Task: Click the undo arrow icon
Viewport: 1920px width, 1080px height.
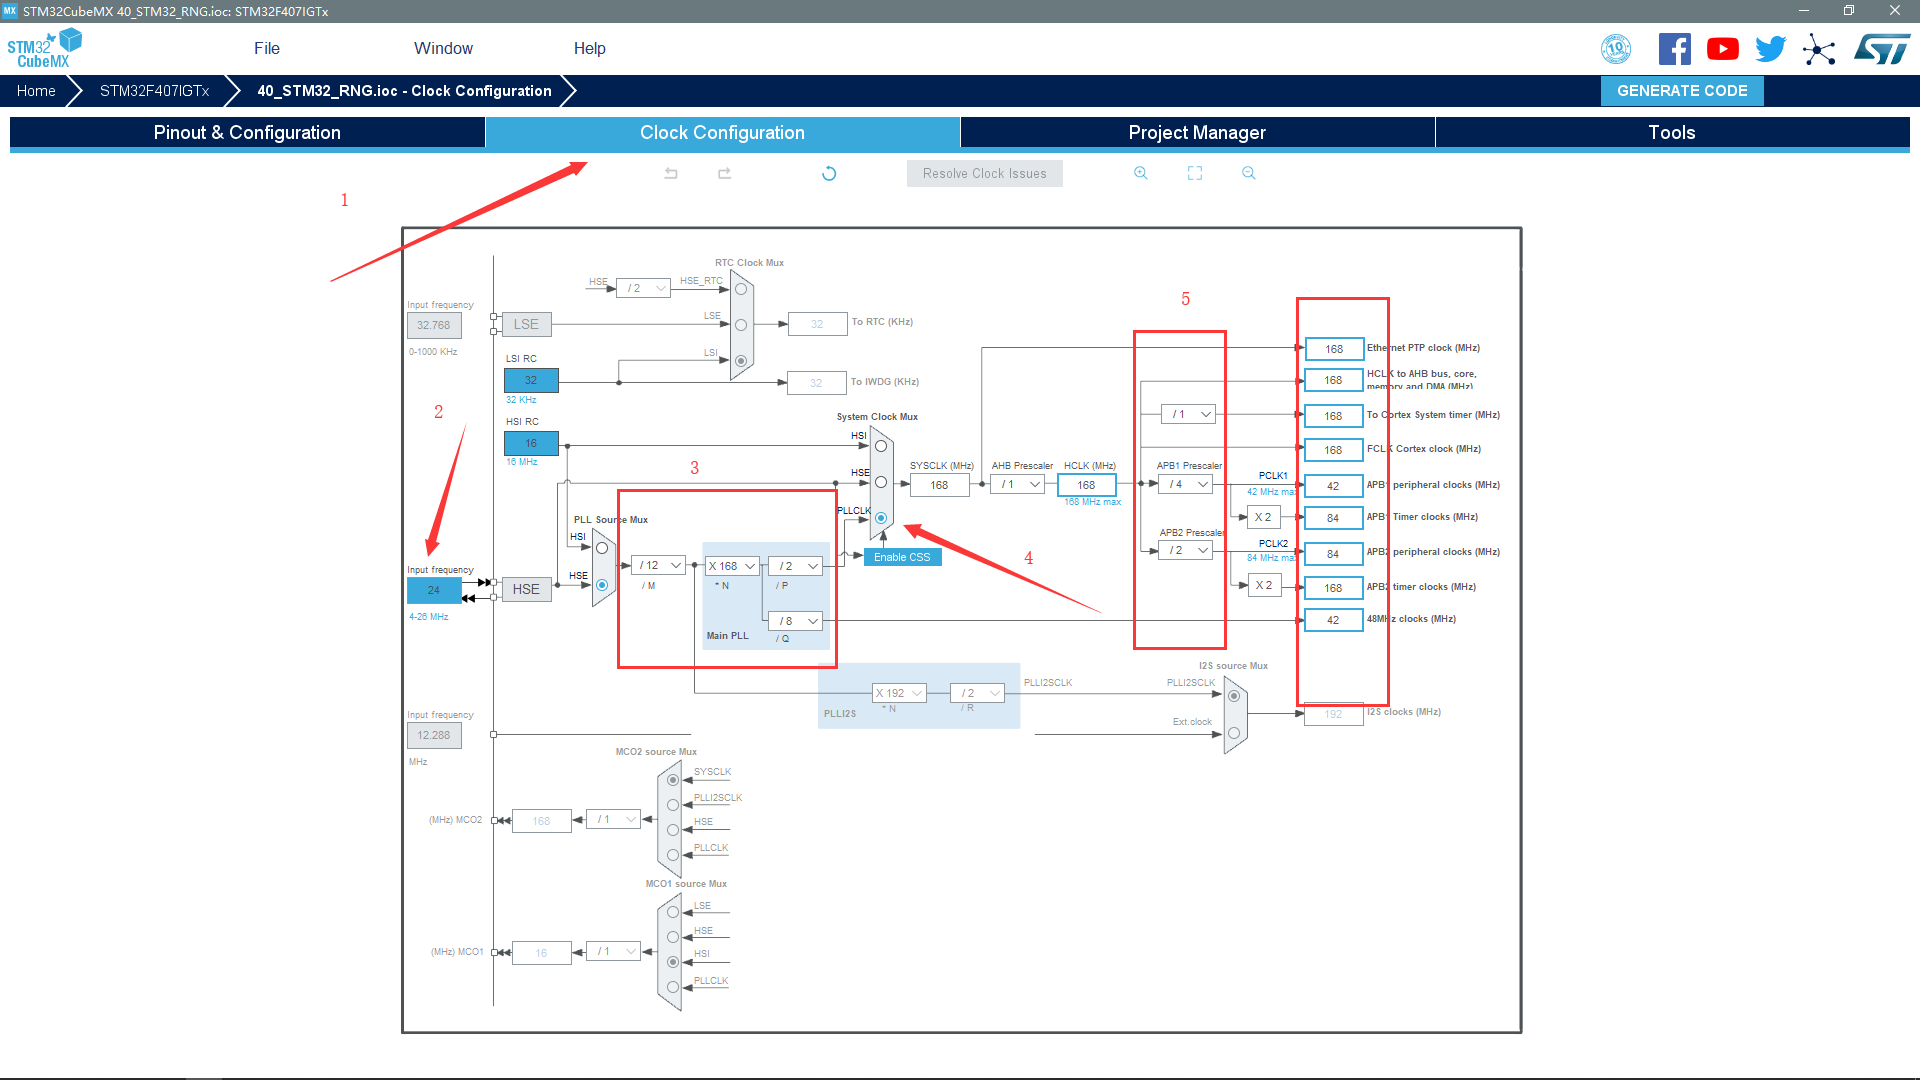Action: click(671, 173)
